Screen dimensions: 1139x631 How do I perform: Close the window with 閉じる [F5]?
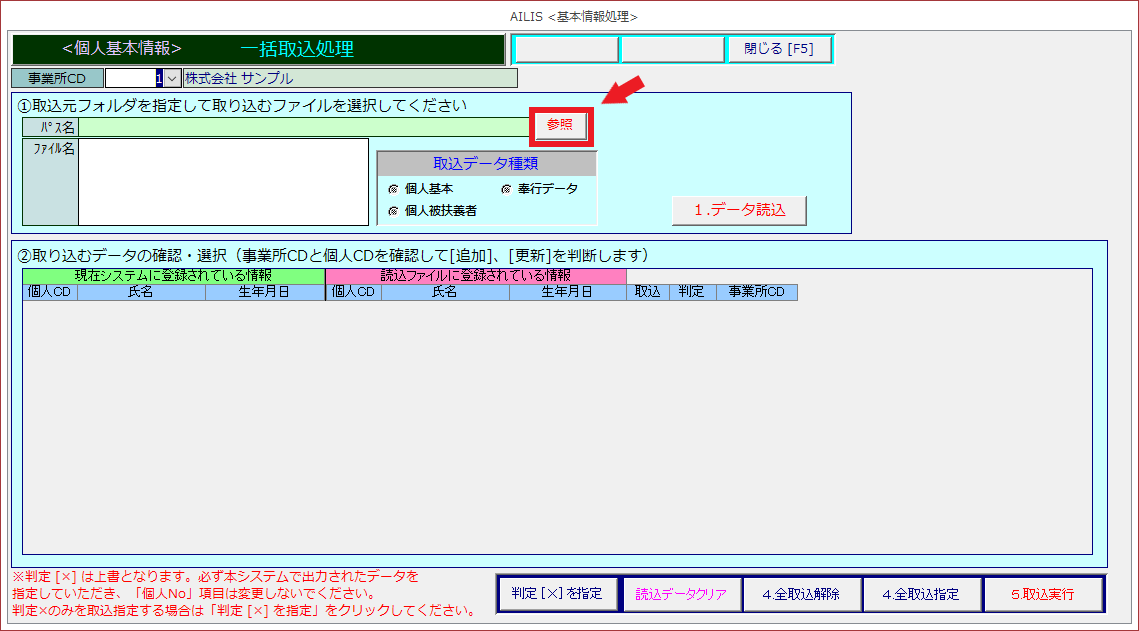779,50
